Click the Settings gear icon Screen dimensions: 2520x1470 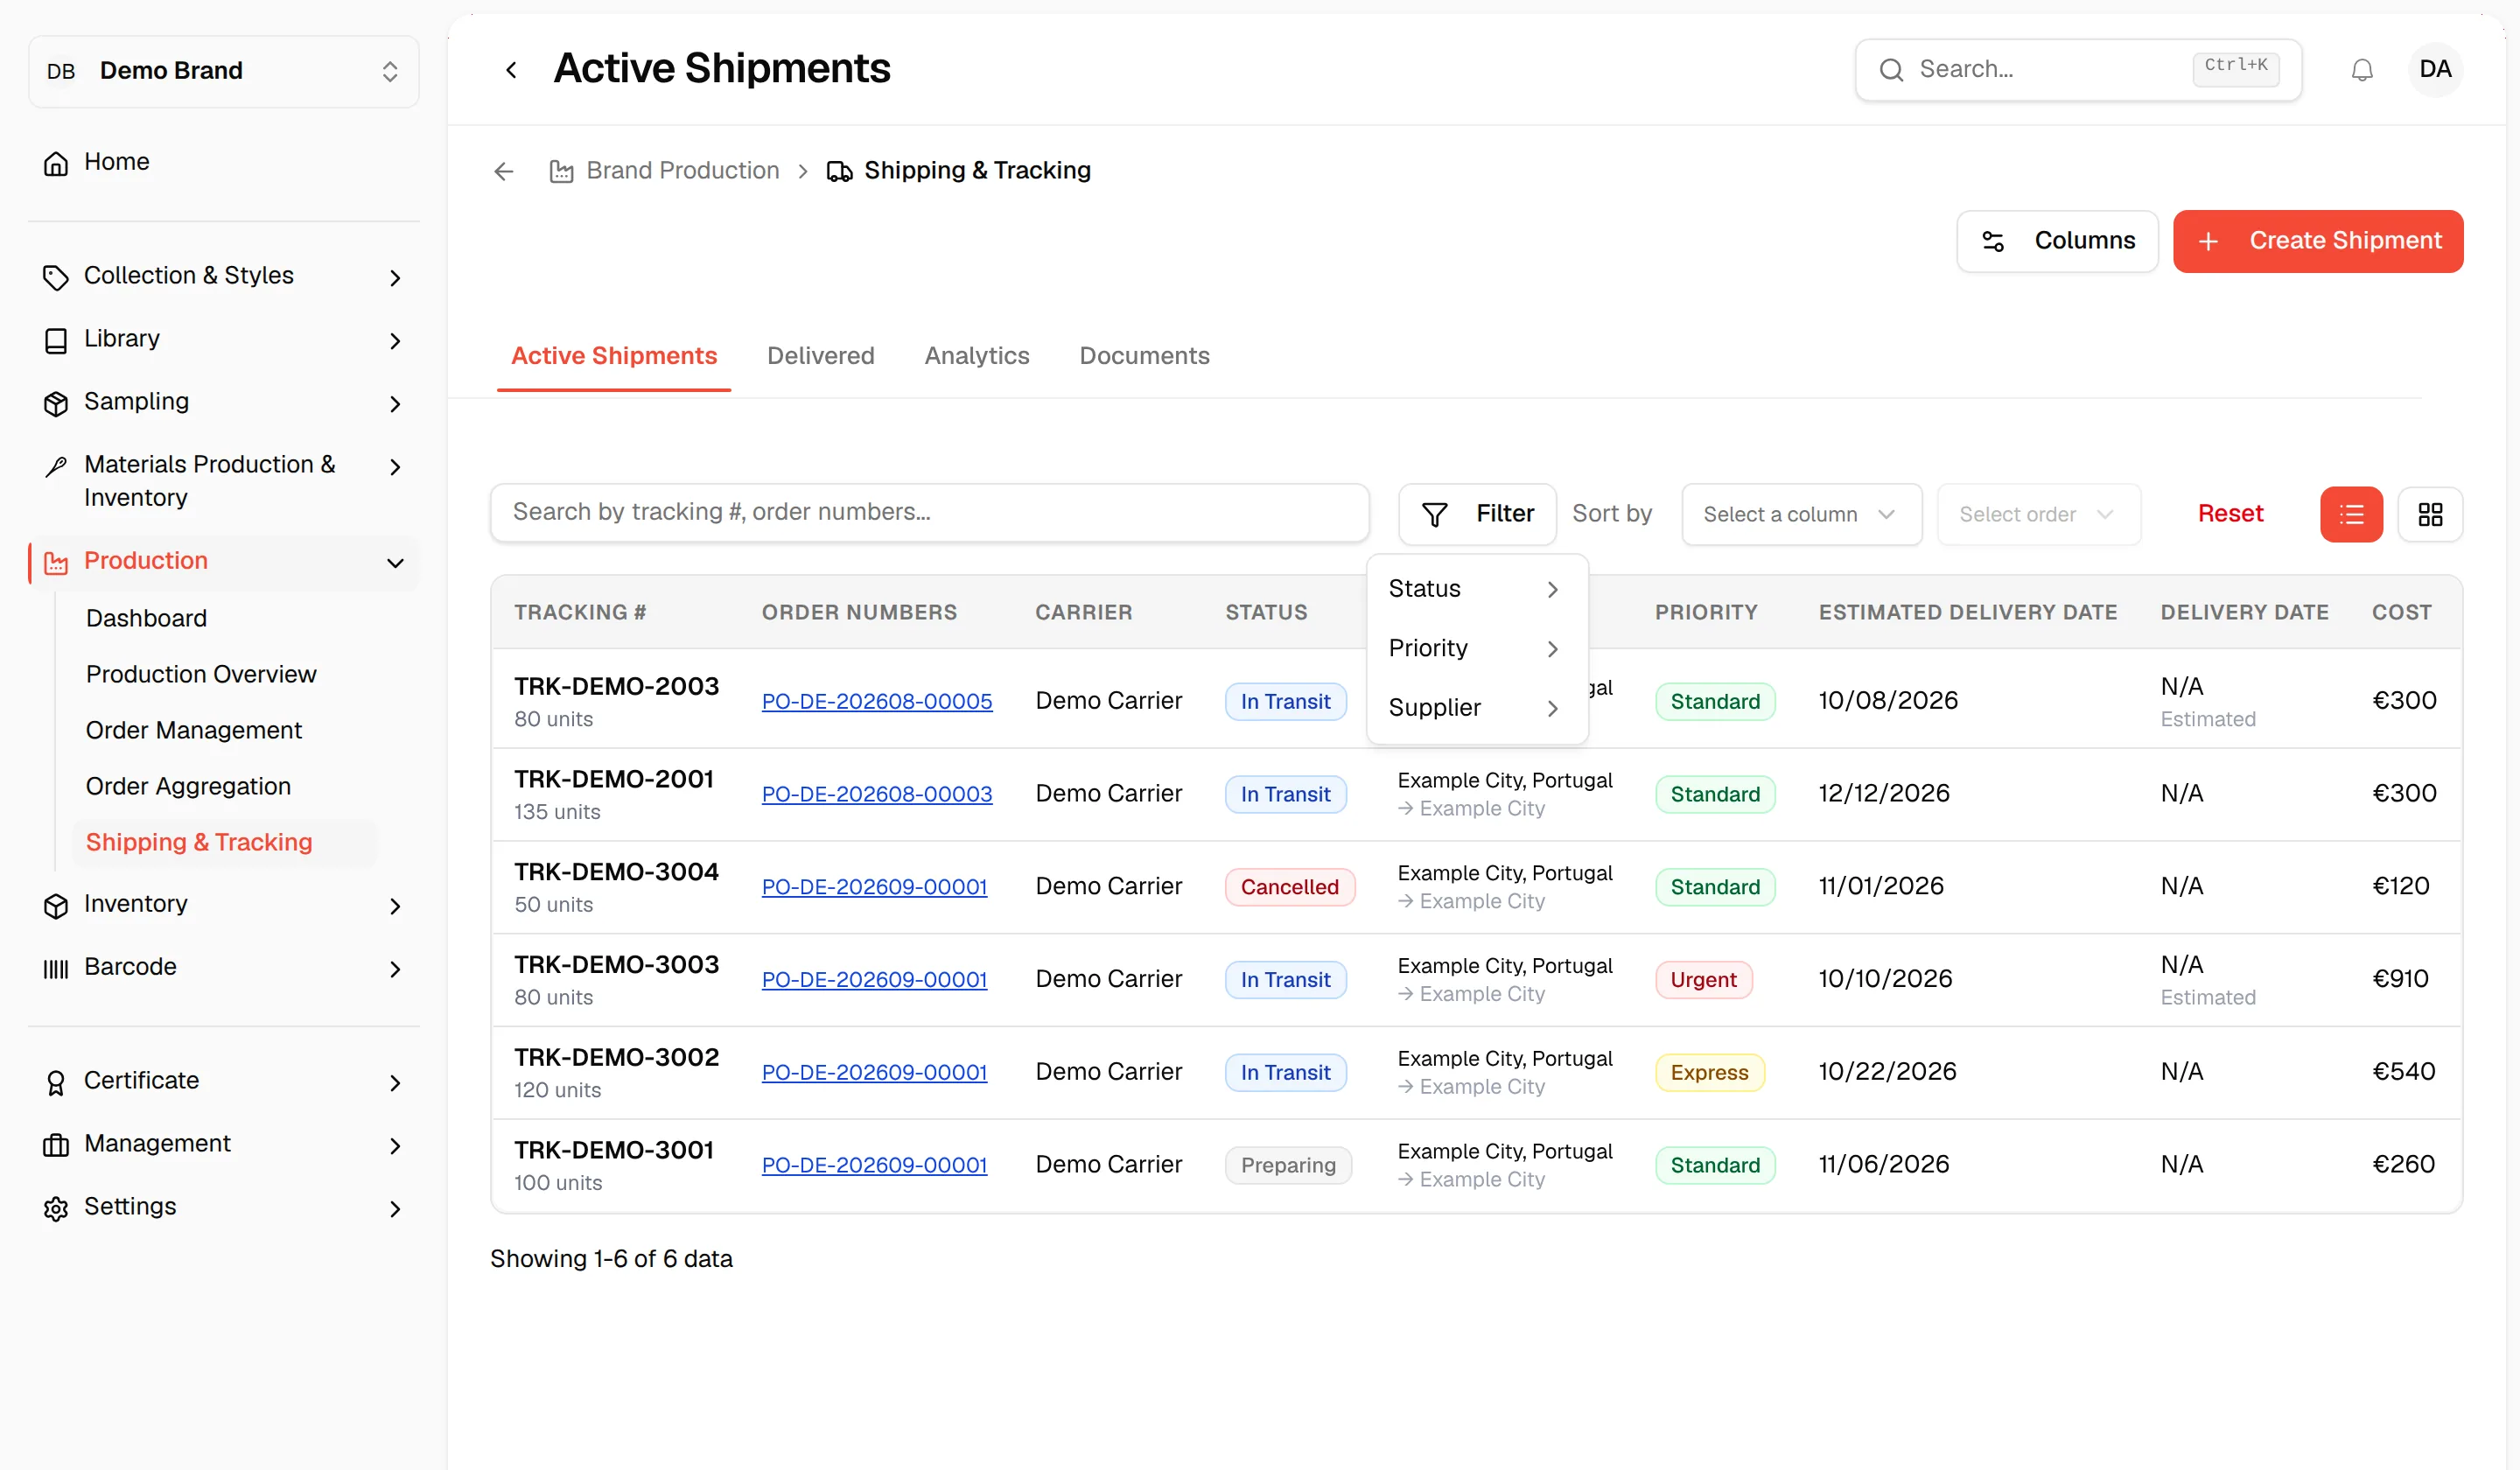[x=56, y=1208]
